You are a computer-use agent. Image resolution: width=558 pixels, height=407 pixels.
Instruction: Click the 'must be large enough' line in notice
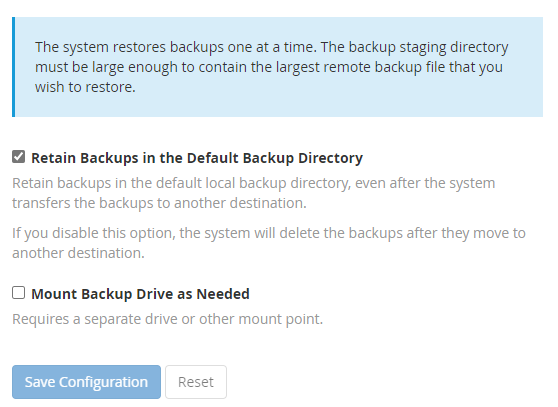tap(269, 67)
